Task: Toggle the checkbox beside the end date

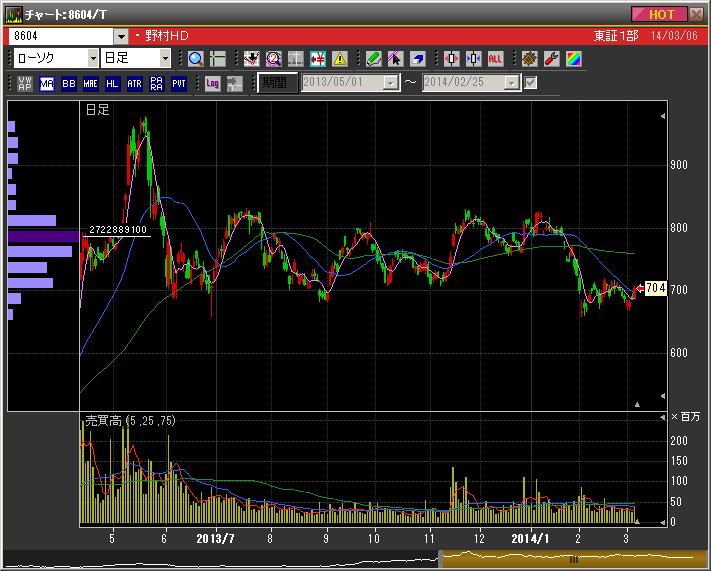Action: [x=531, y=83]
